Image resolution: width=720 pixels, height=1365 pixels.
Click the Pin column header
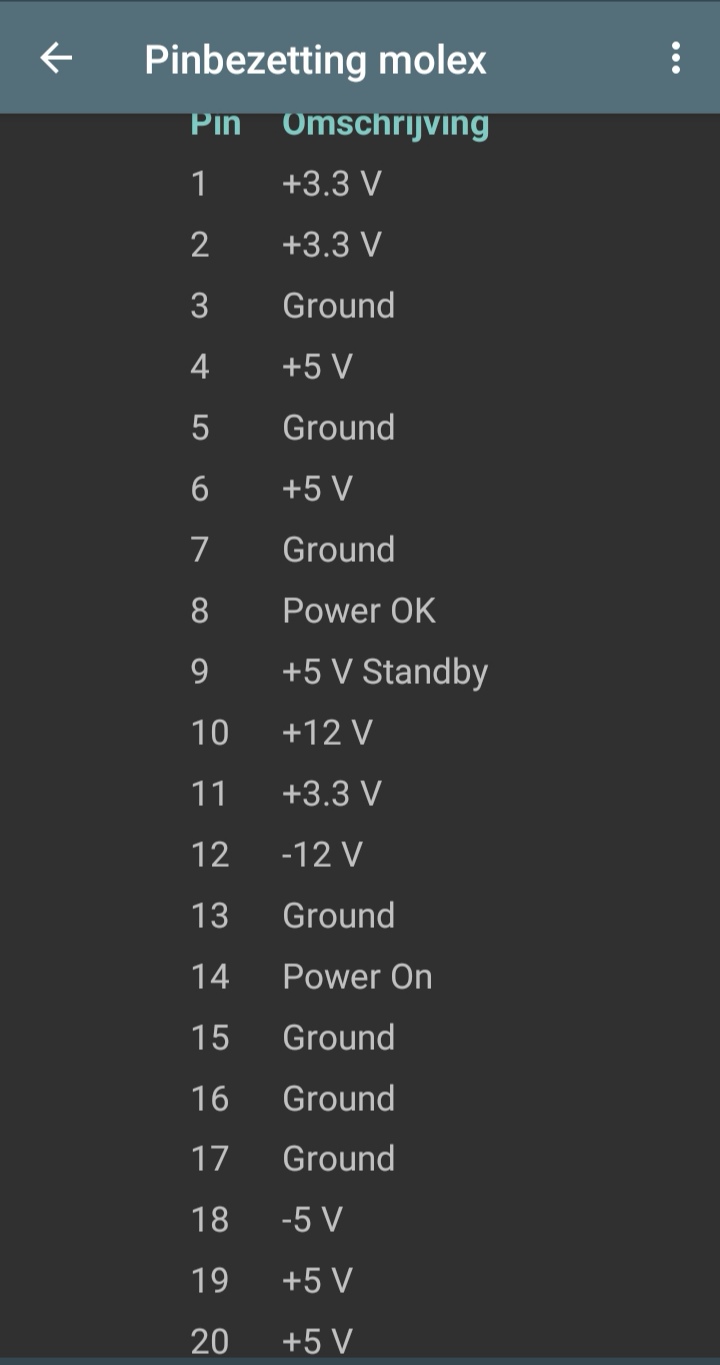tap(216, 125)
